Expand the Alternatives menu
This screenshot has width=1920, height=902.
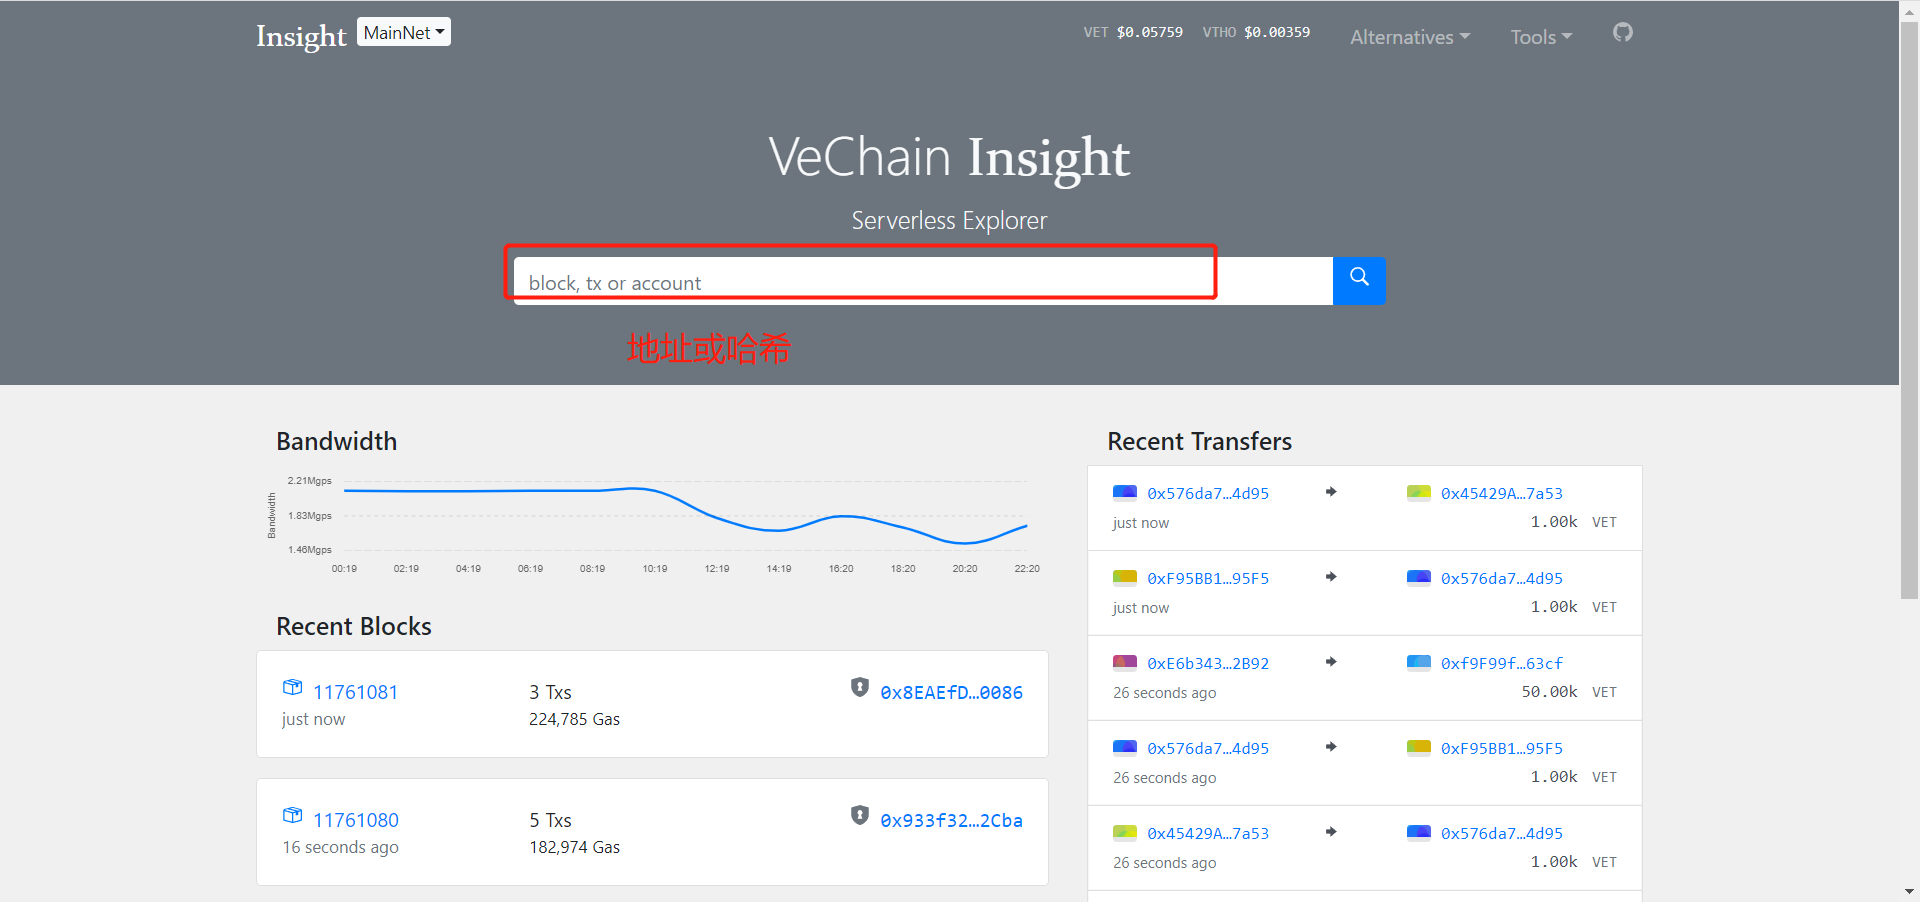pos(1409,37)
